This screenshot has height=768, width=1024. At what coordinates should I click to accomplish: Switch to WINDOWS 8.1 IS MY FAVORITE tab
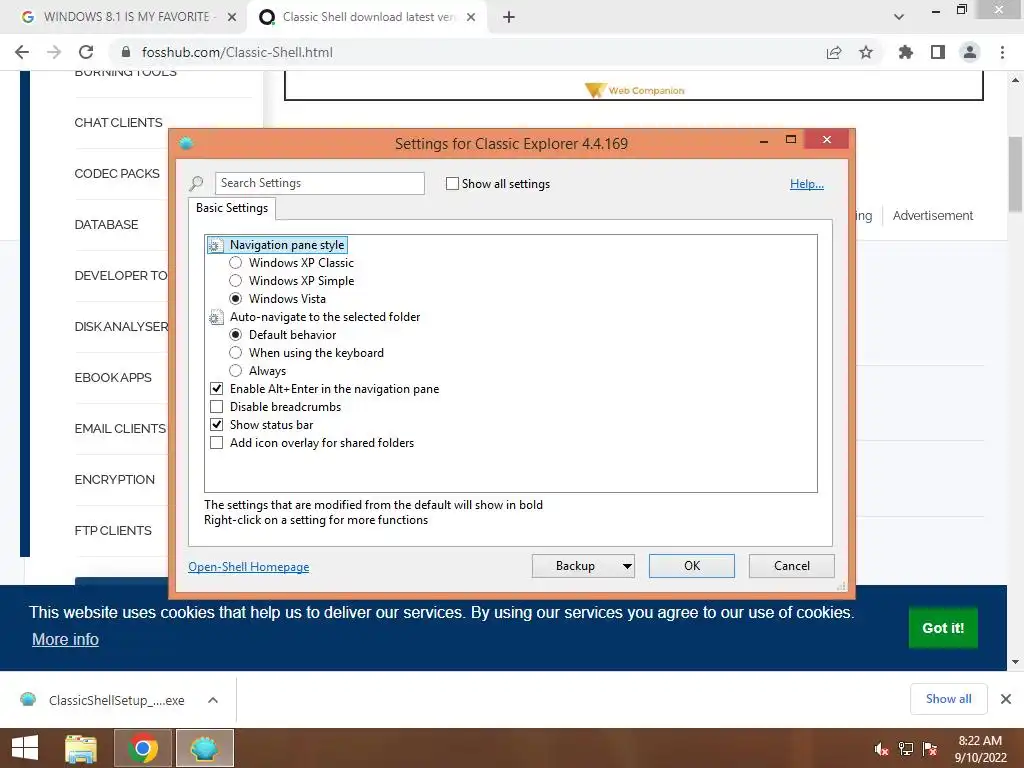pyautogui.click(x=125, y=17)
